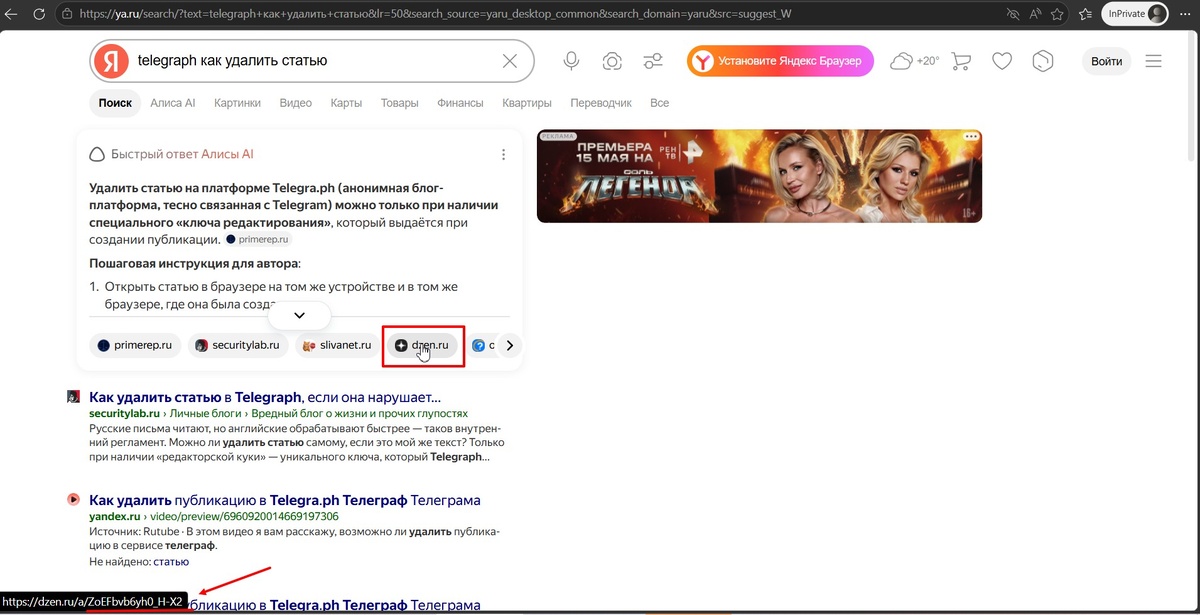Switch to Товары tab
This screenshot has height=615, width=1200.
click(x=399, y=103)
